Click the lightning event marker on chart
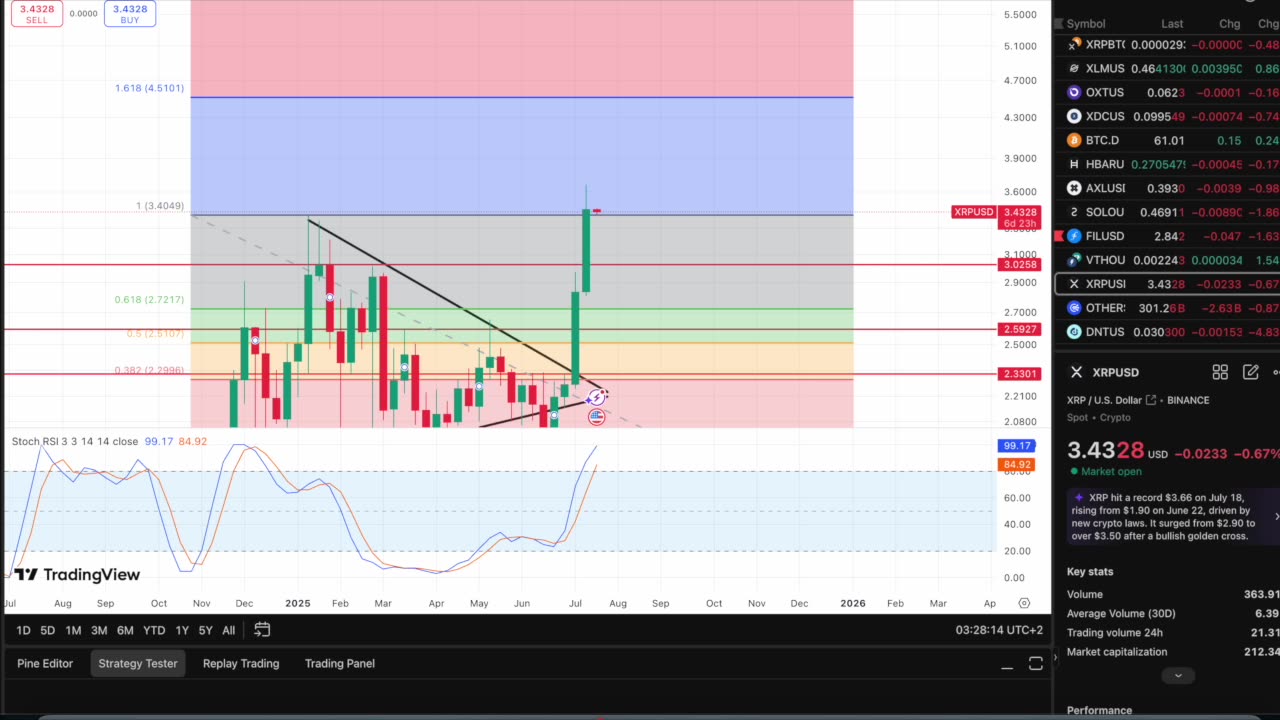Screen dimensions: 1280x720 (x=597, y=397)
